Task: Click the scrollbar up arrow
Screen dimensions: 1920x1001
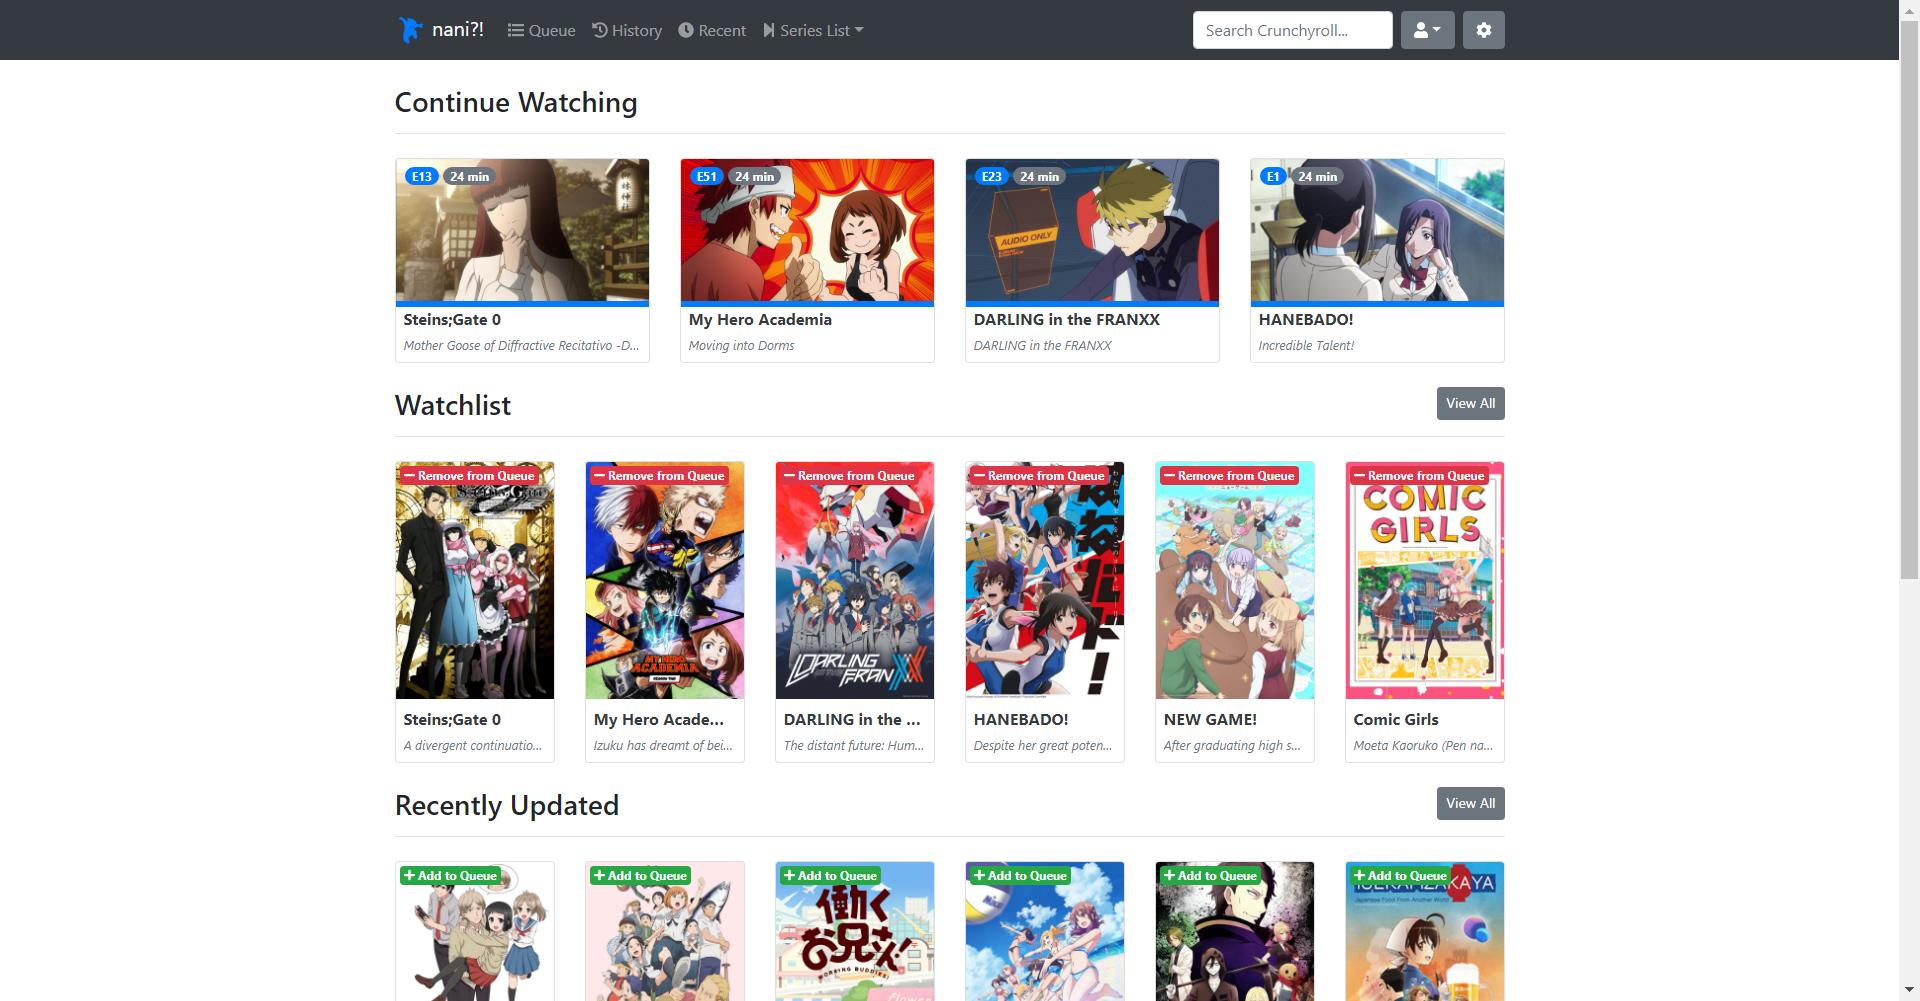Action: coord(1909,9)
